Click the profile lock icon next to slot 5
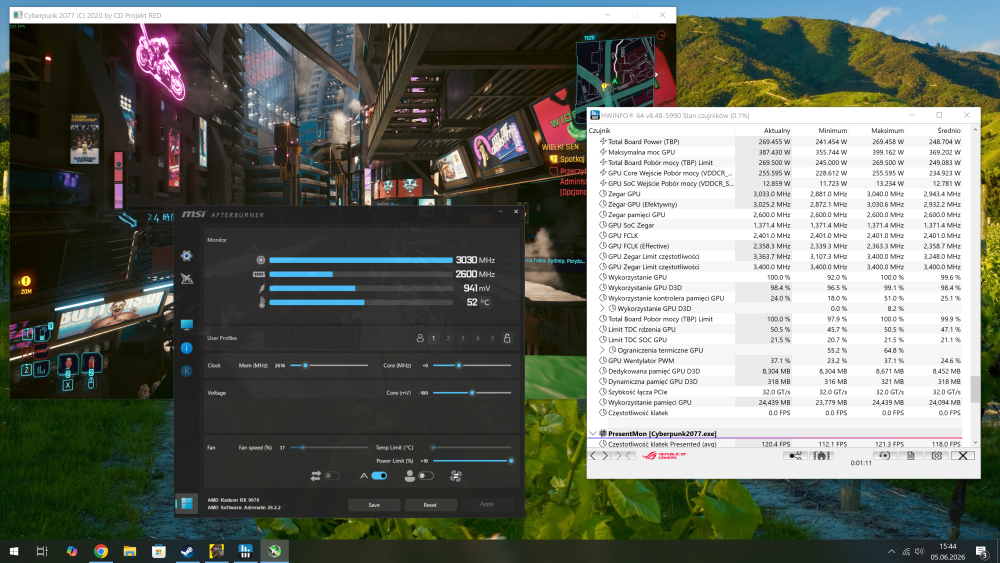This screenshot has height=563, width=1000. tap(507, 338)
